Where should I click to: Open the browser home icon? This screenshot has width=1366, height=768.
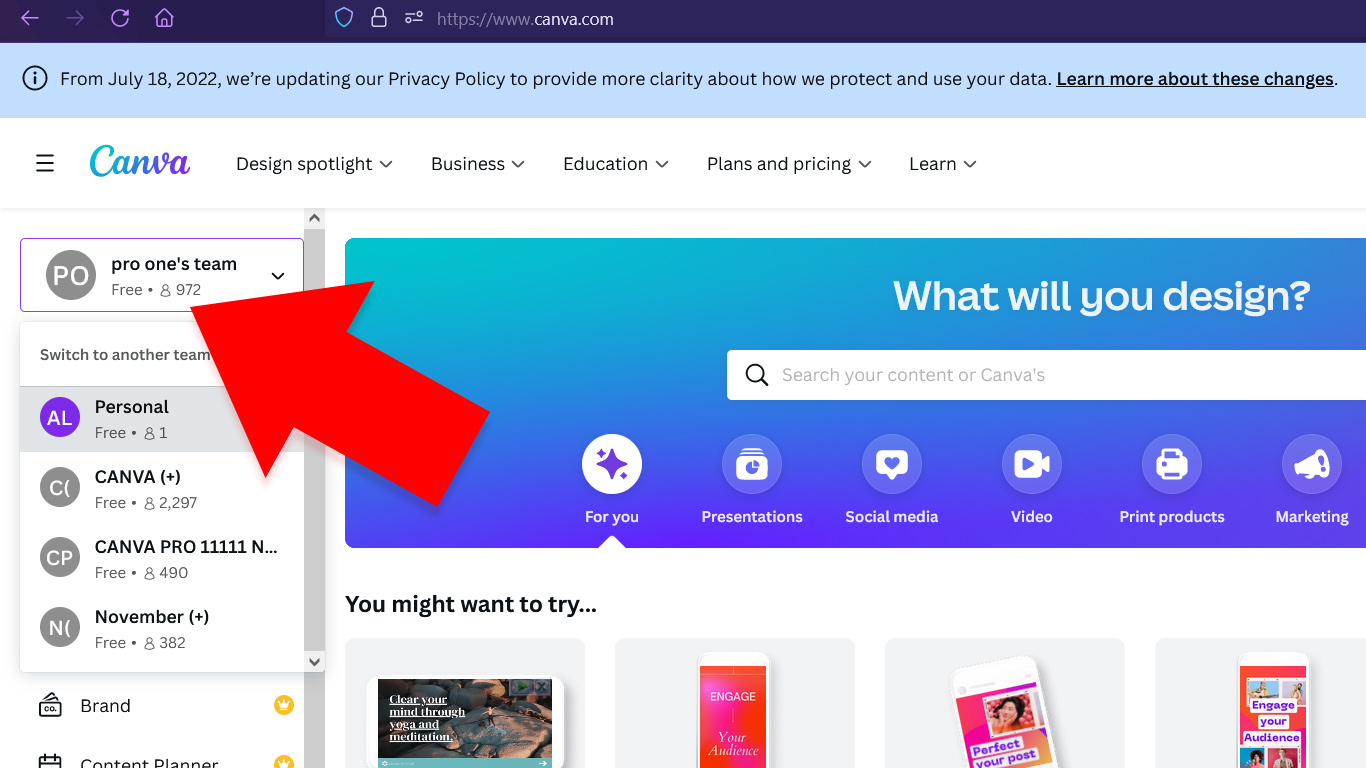click(165, 18)
